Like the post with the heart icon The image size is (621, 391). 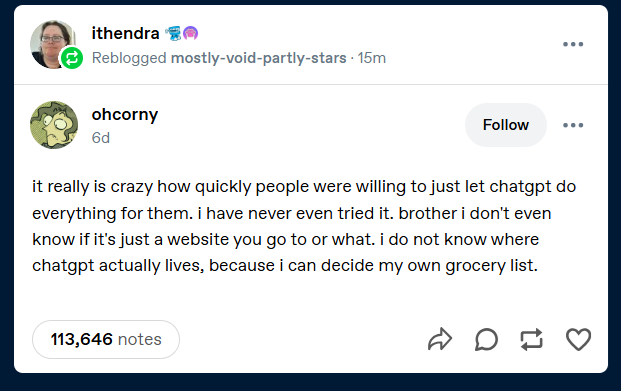click(578, 340)
